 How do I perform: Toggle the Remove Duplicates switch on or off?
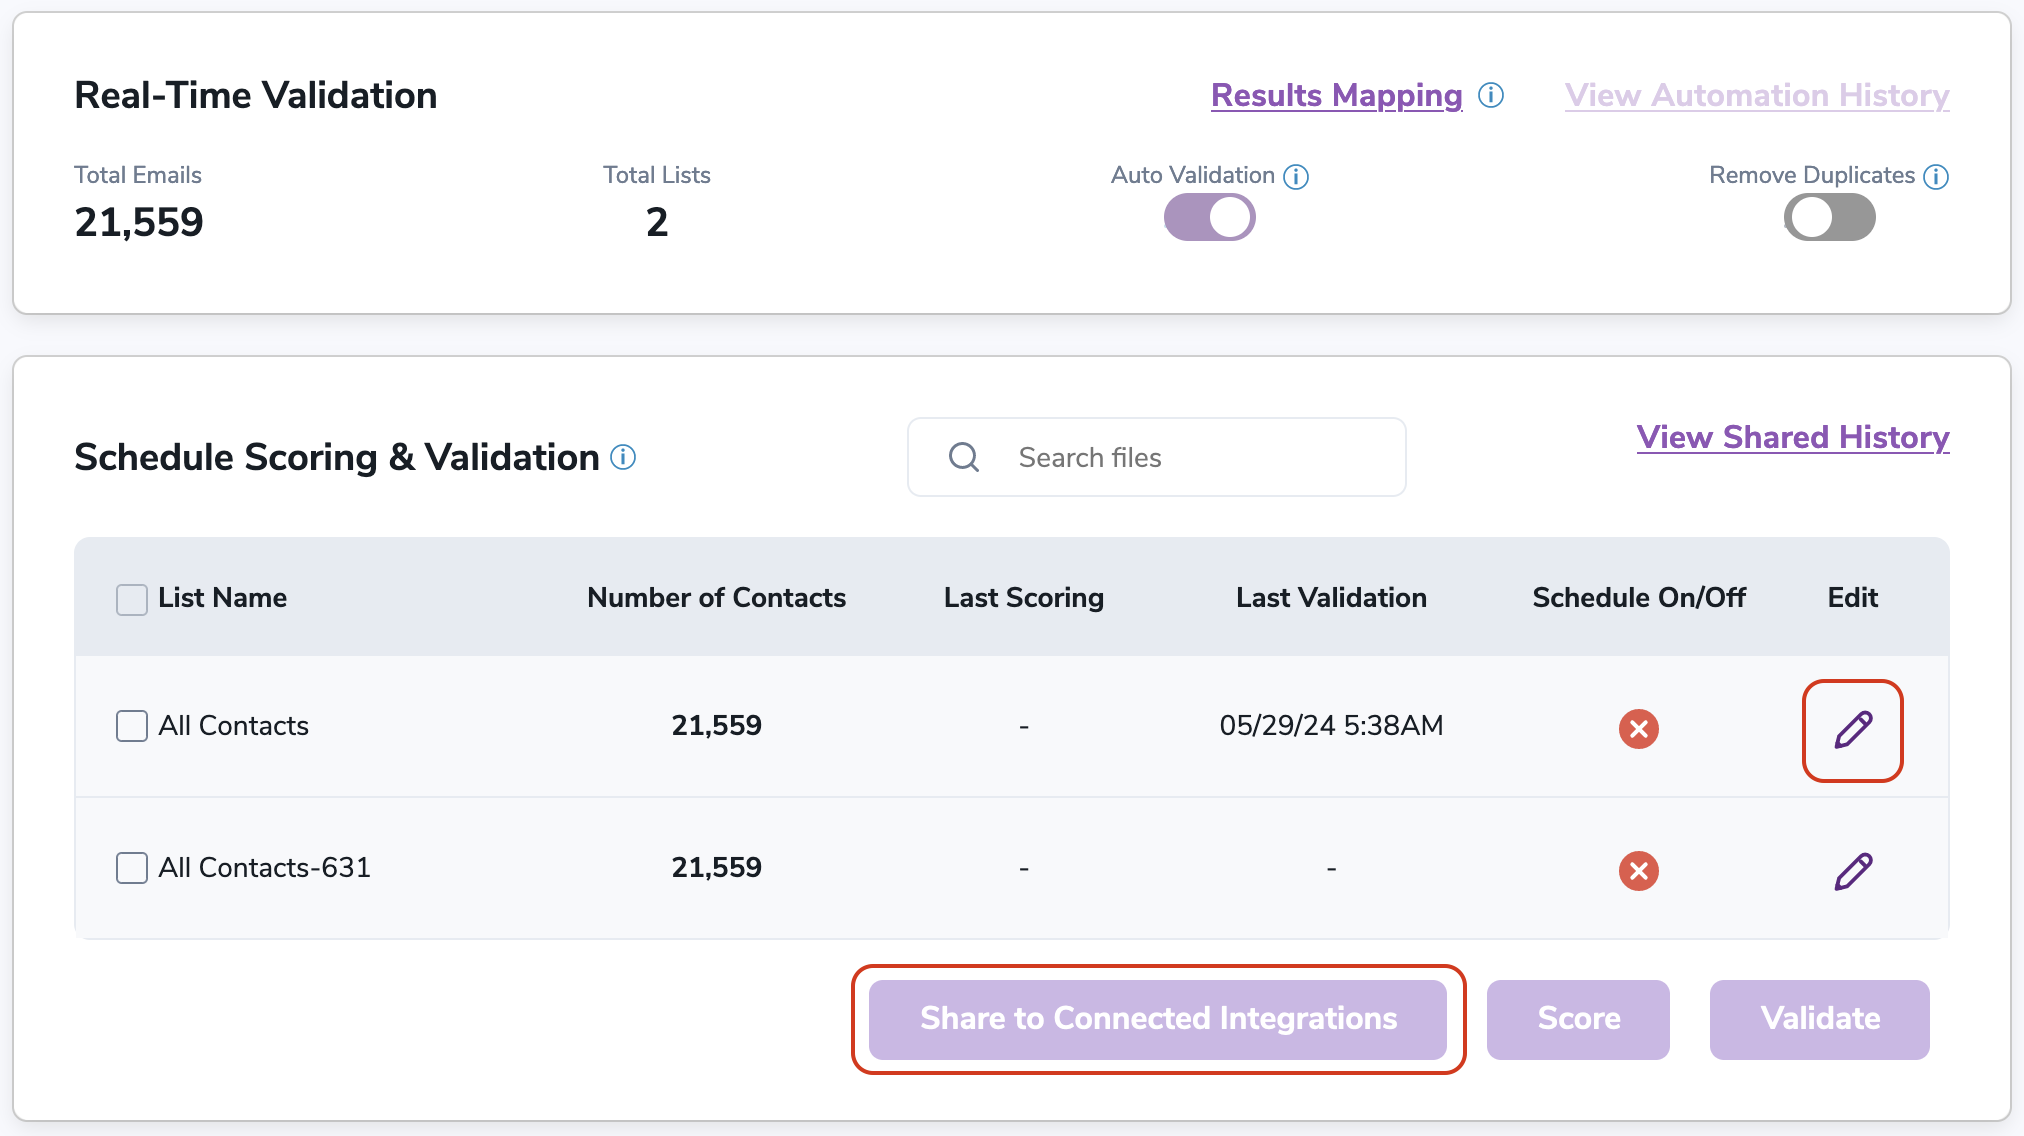click(x=1828, y=218)
